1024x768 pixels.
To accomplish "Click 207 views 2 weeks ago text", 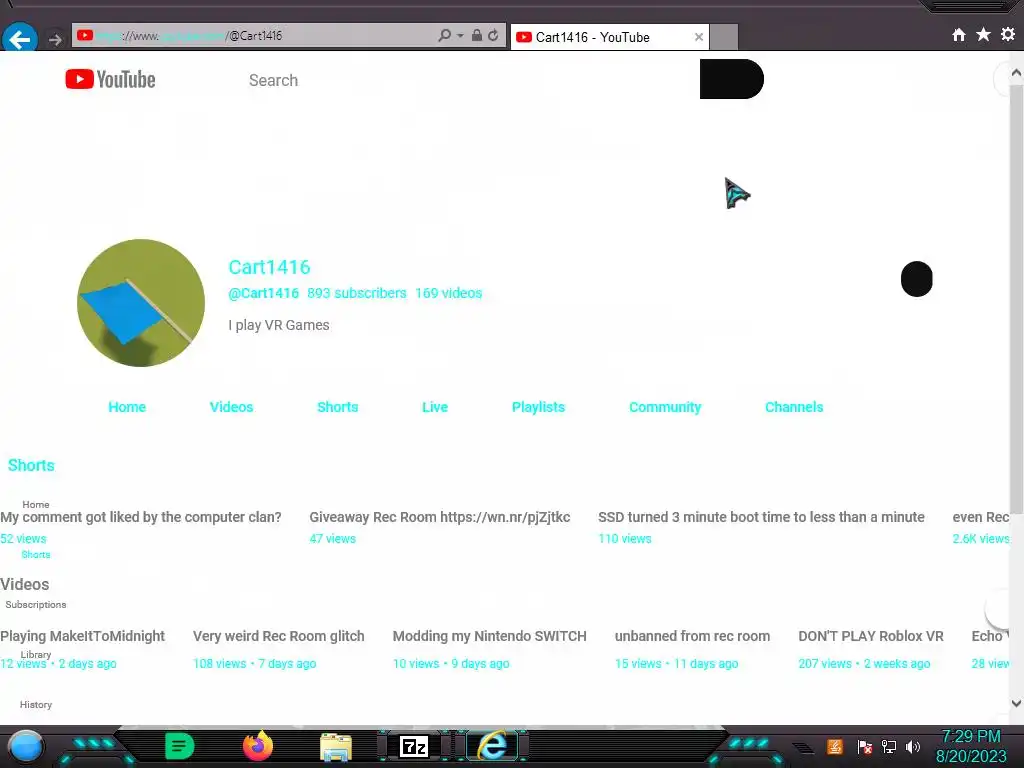I will click(x=865, y=664).
